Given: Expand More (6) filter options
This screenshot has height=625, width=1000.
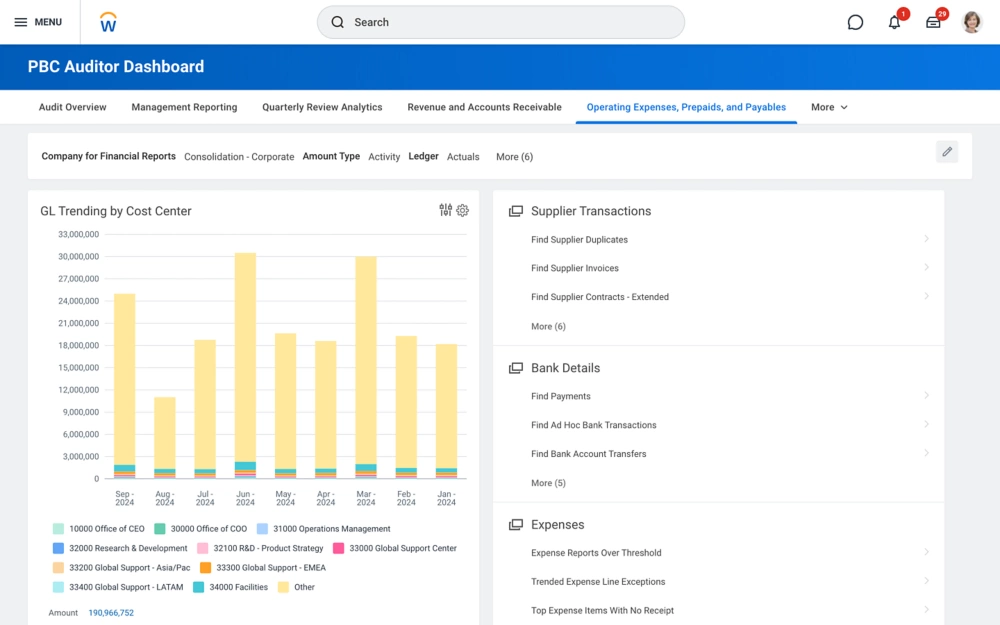Looking at the screenshot, I should pyautogui.click(x=514, y=157).
